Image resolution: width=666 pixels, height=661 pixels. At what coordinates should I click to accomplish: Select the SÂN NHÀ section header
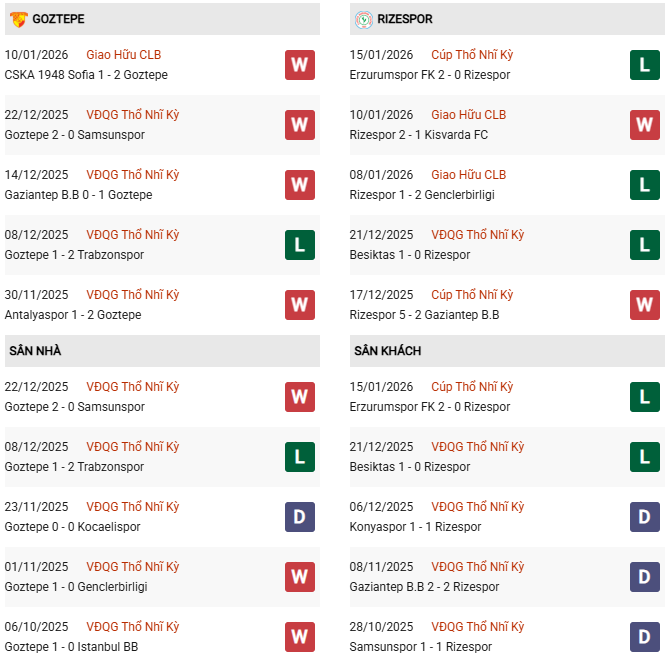click(x=36, y=351)
